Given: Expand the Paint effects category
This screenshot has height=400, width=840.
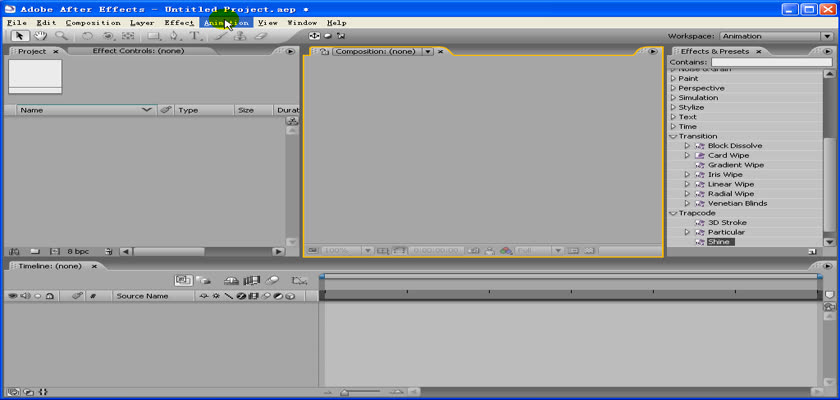Looking at the screenshot, I should 674,78.
